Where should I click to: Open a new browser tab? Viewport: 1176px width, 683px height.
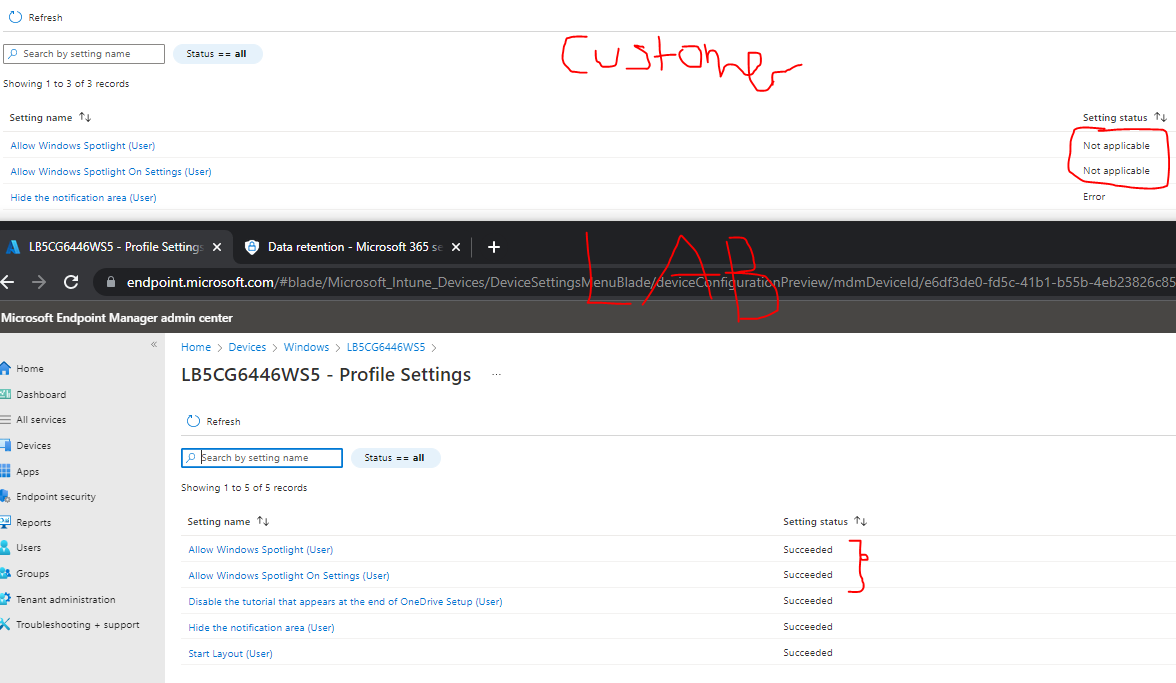tap(494, 247)
